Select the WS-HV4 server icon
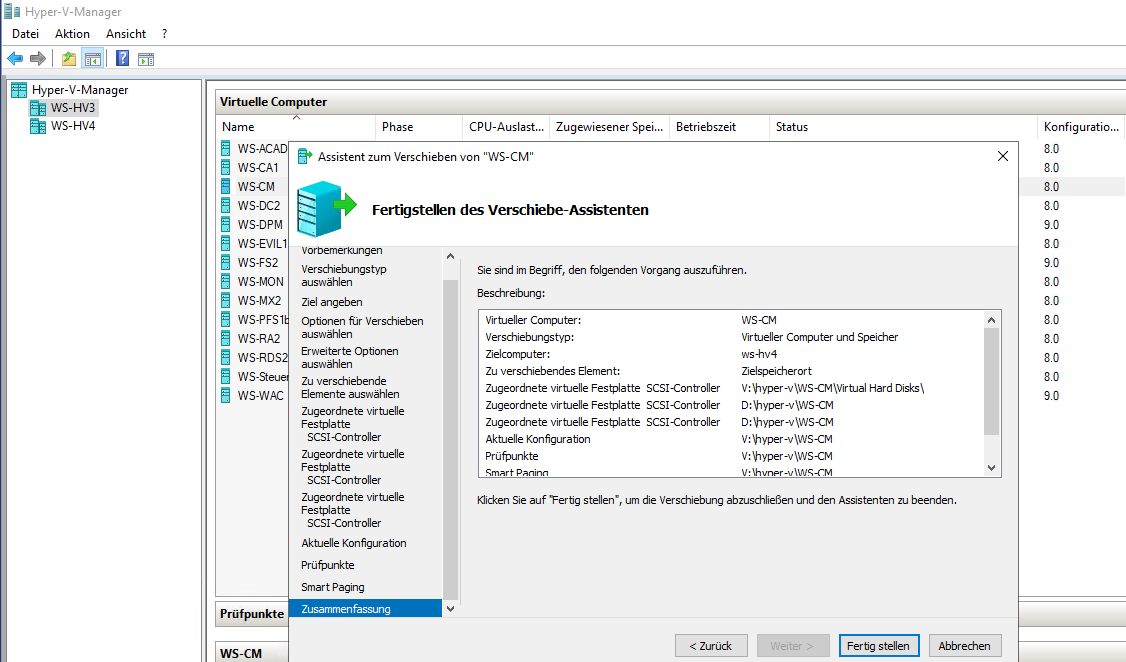The width and height of the screenshot is (1126, 662). point(37,126)
